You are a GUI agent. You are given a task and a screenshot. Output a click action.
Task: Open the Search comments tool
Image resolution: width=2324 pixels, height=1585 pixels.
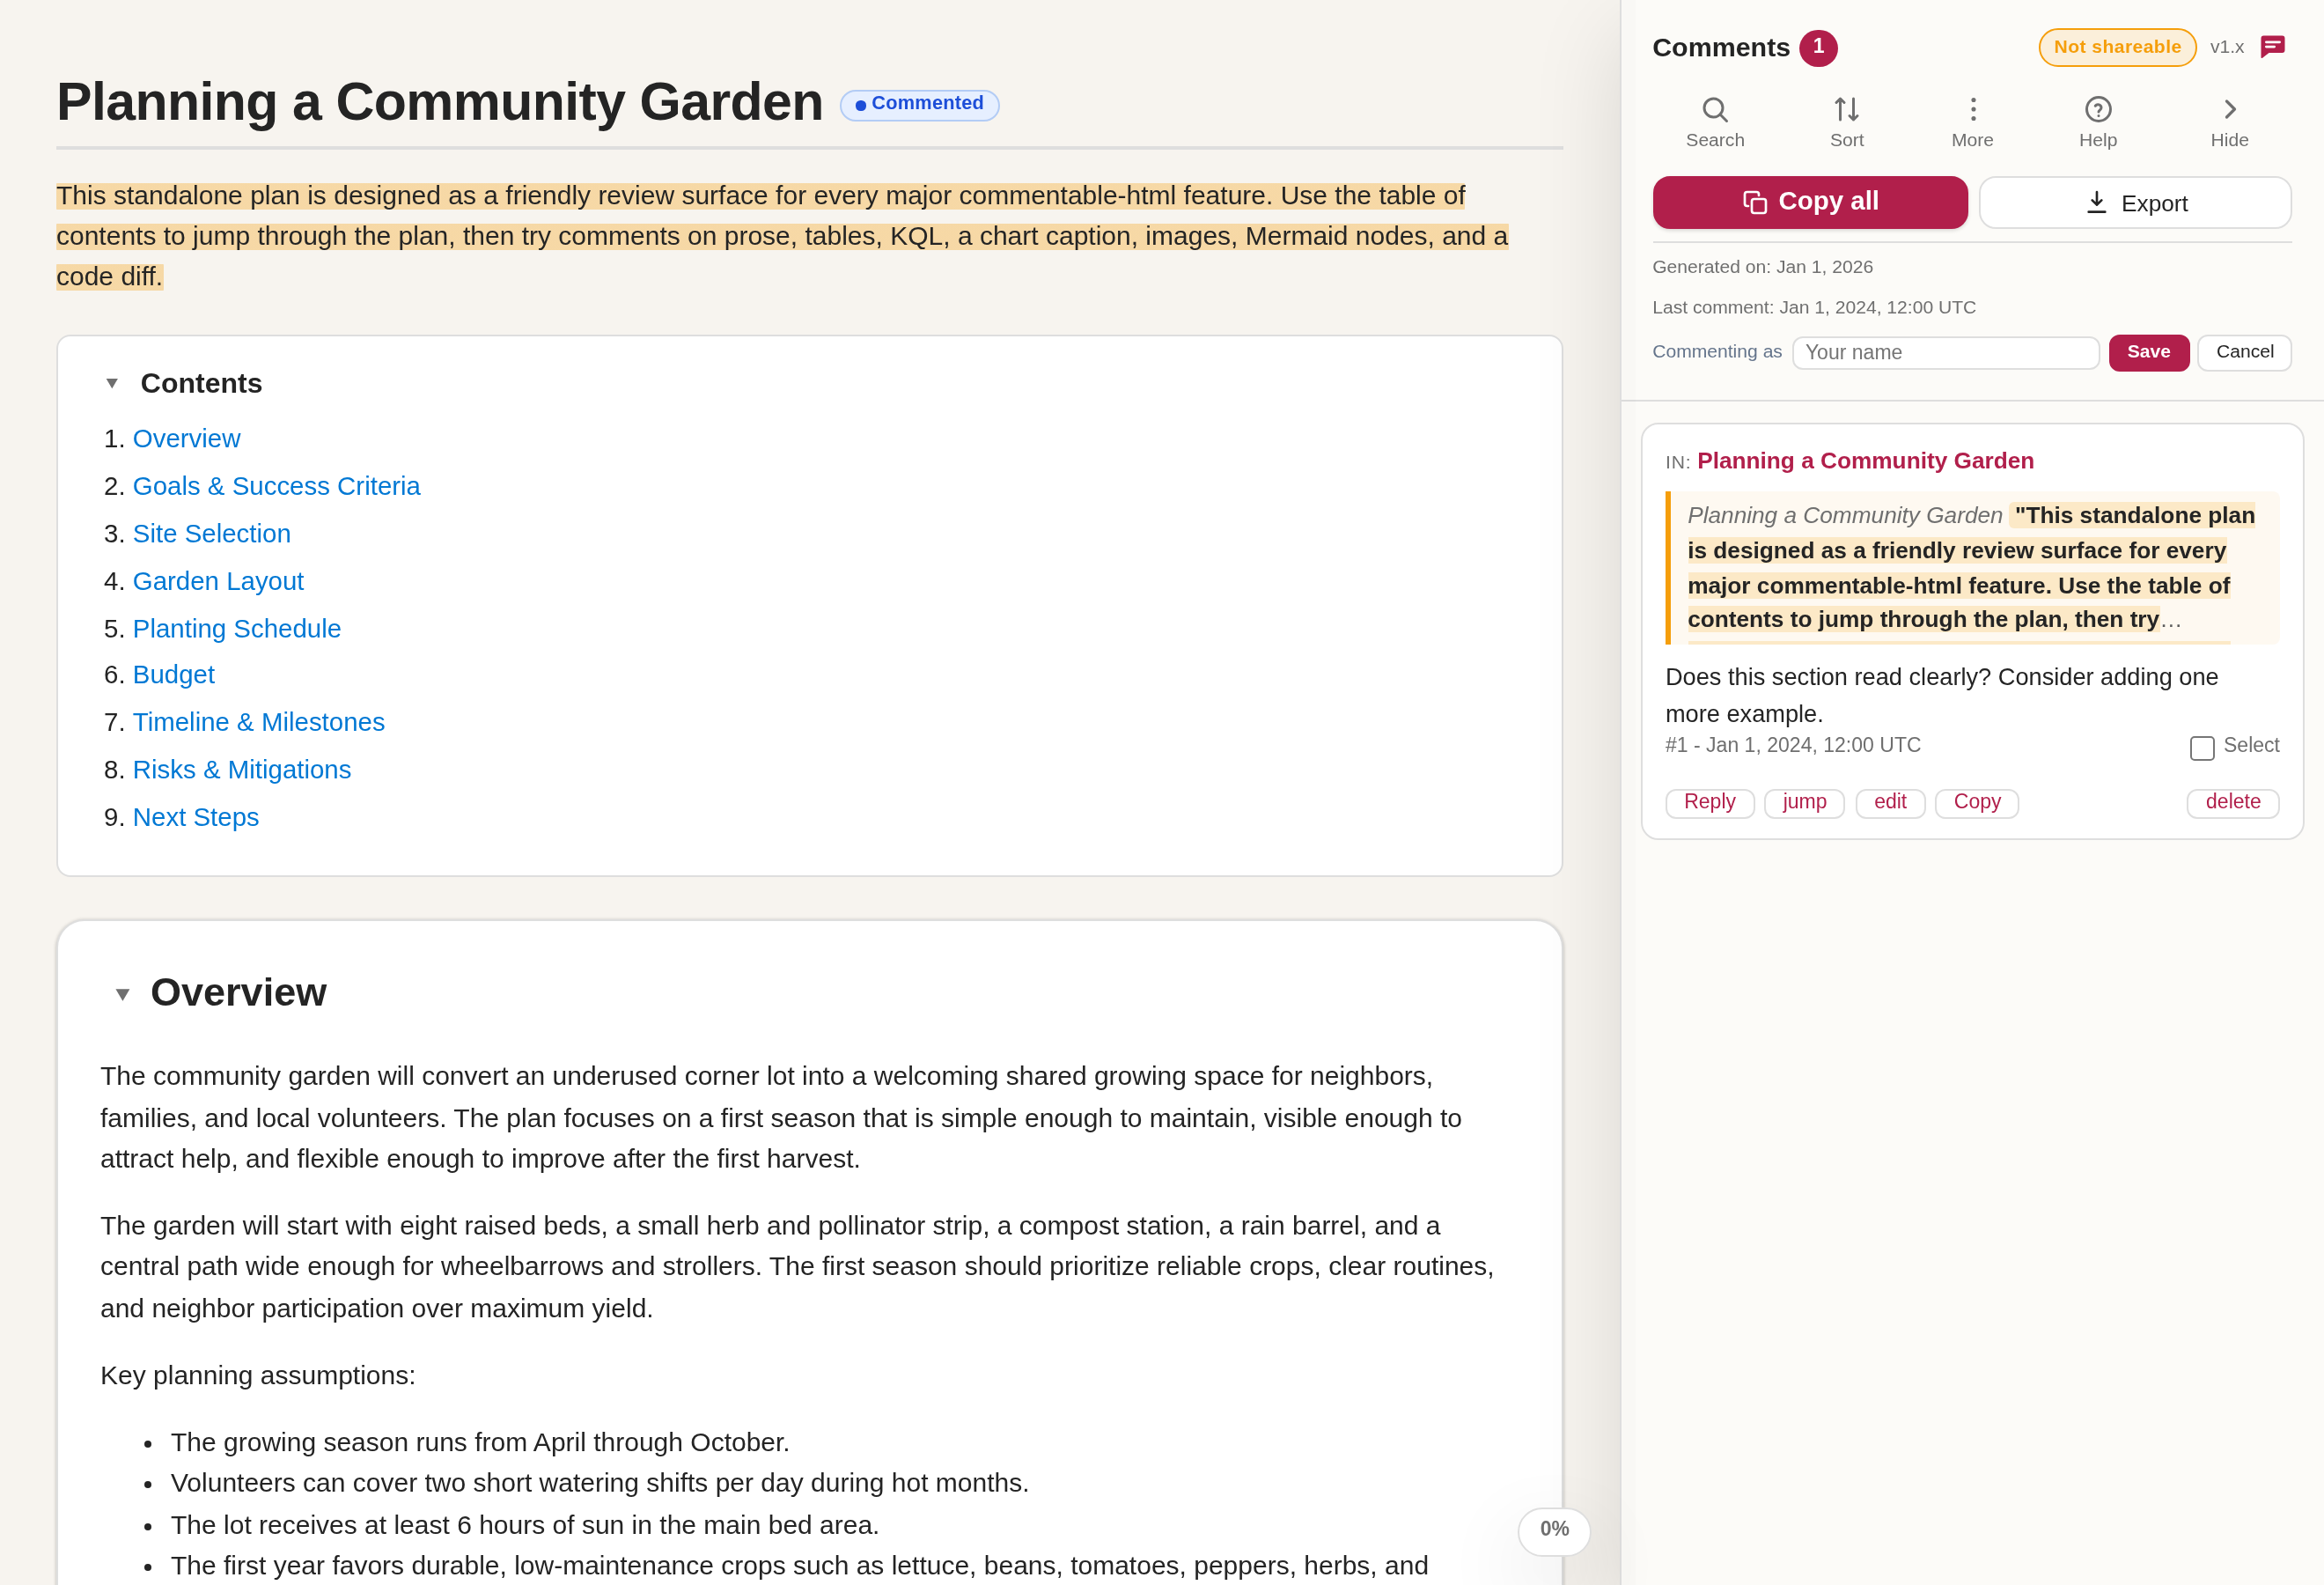point(1714,122)
